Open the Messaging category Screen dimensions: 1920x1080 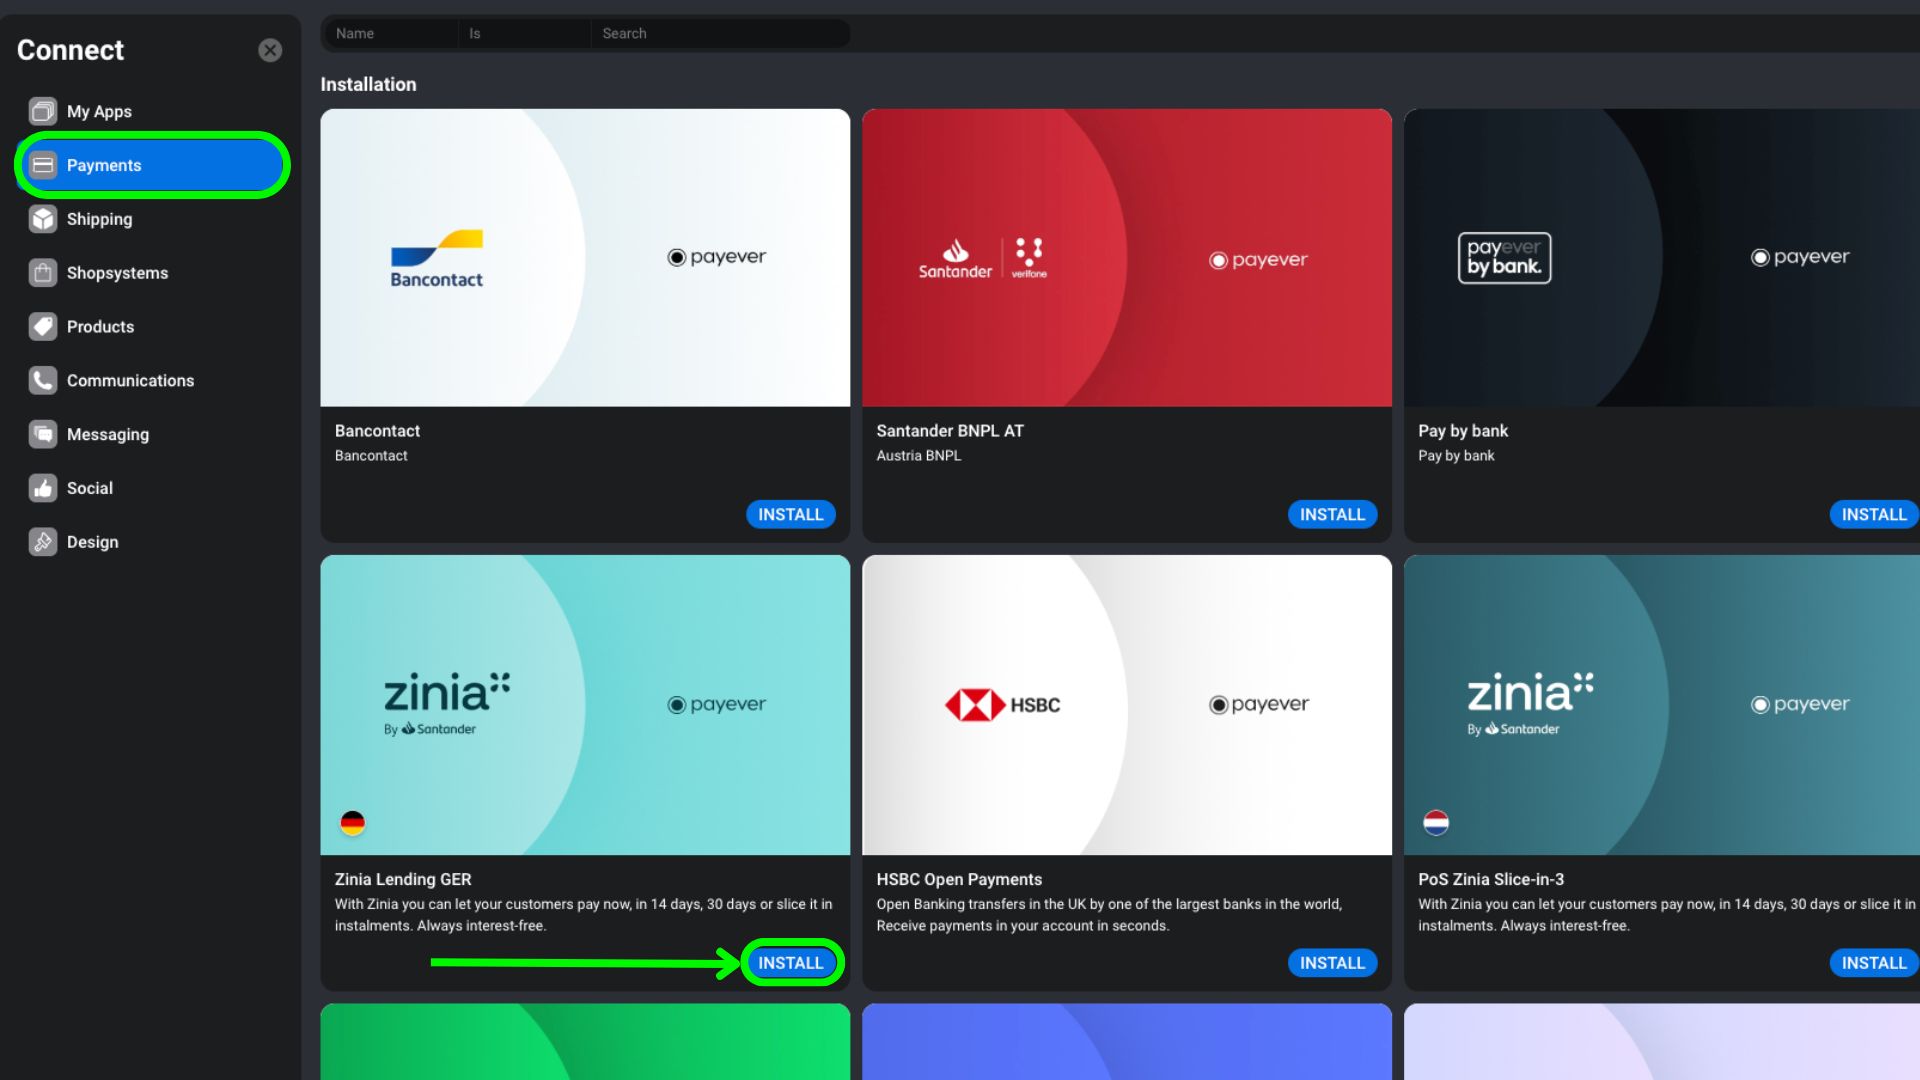[x=152, y=434]
